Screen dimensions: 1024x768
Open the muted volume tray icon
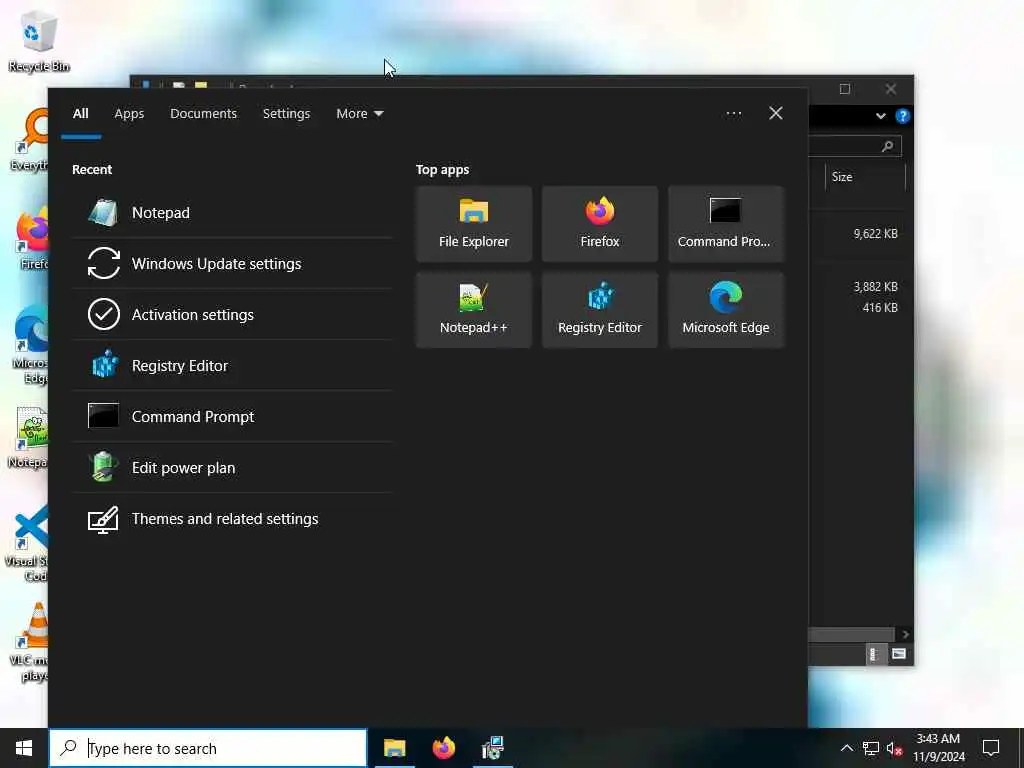[894, 748]
